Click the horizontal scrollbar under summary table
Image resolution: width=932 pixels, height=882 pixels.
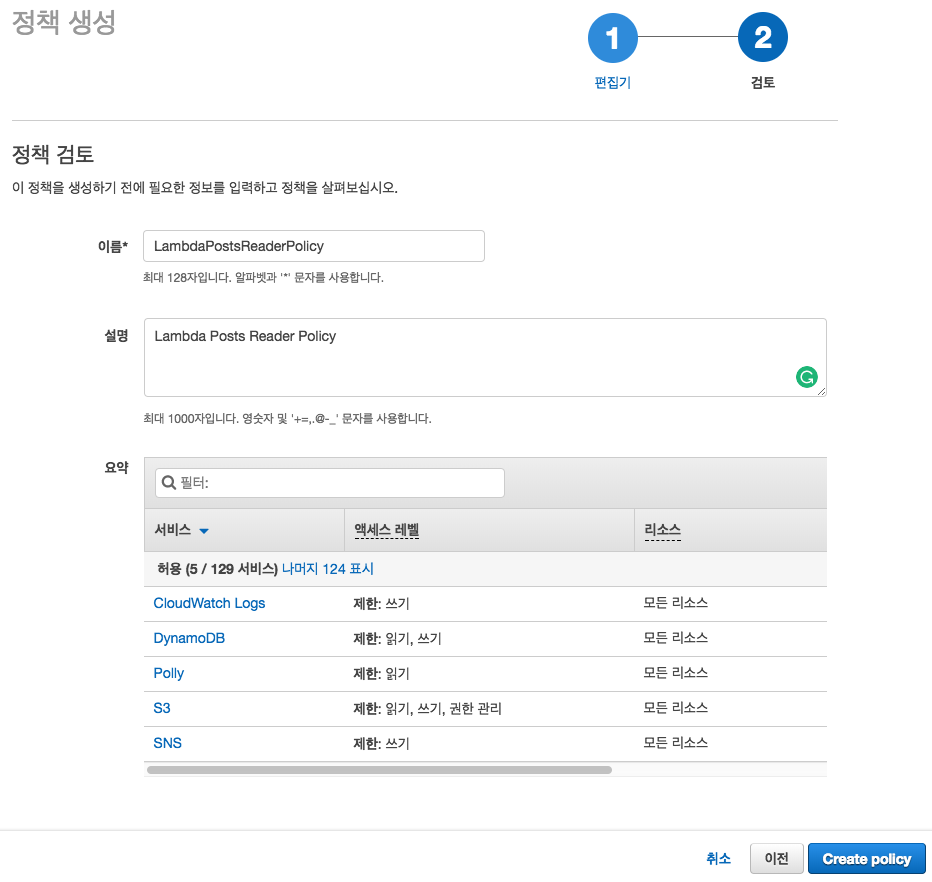[x=379, y=770]
